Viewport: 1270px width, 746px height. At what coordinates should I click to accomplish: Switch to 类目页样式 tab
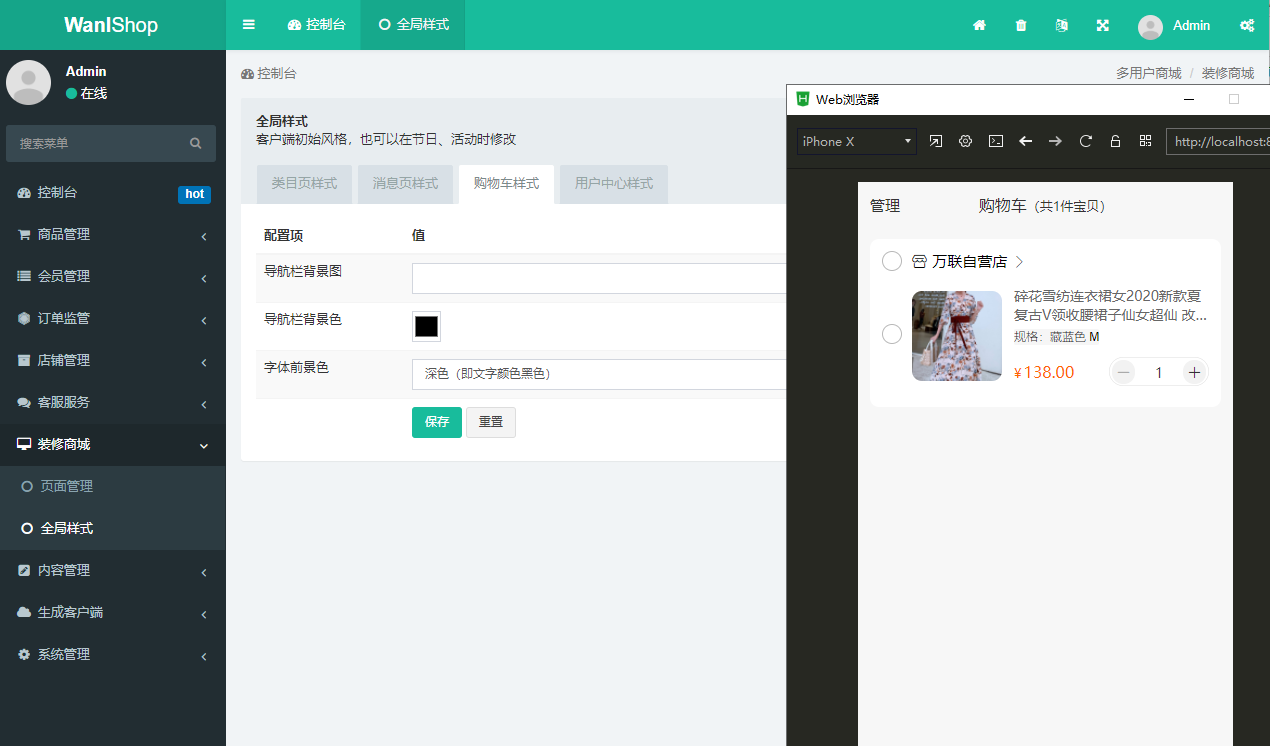[304, 184]
